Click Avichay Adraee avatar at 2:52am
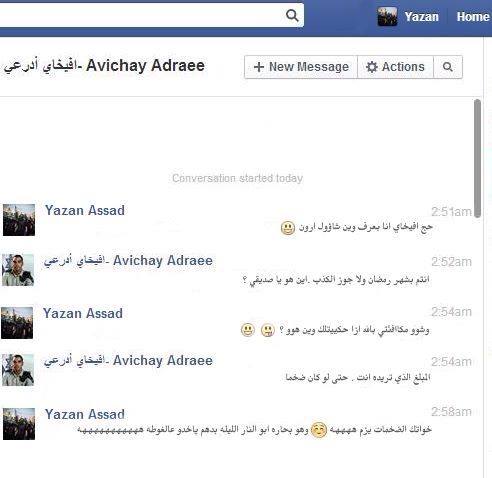Image resolution: width=492 pixels, height=478 pixels. (18, 270)
